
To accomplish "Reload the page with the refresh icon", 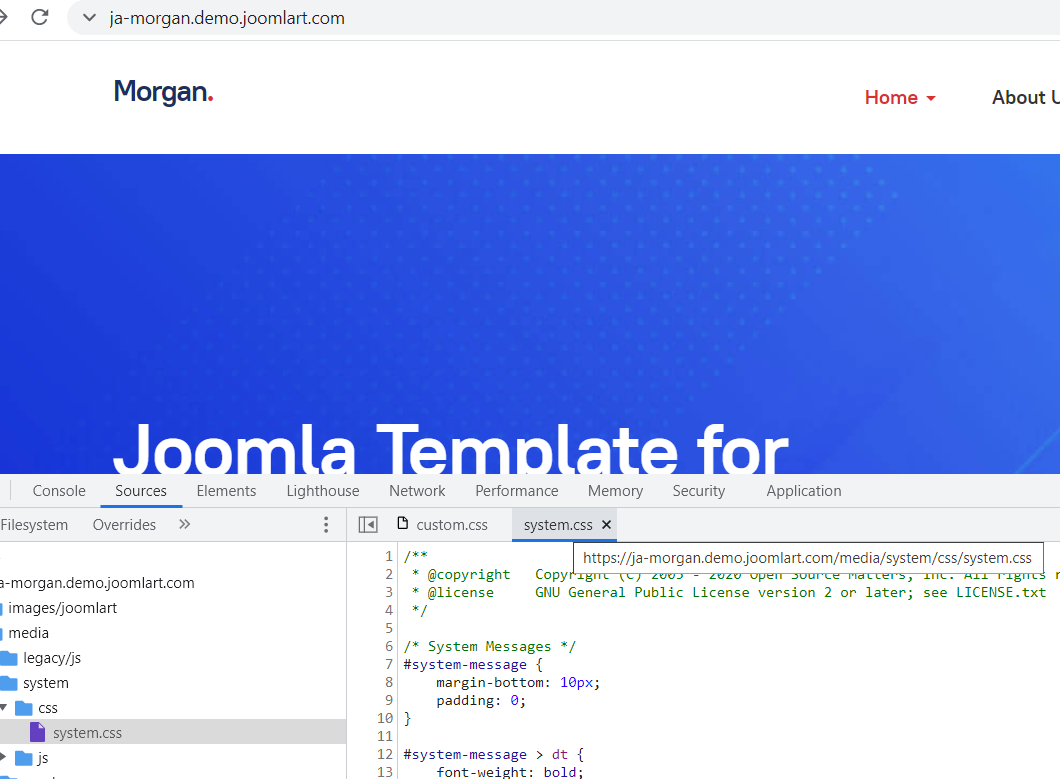I will [x=40, y=18].
